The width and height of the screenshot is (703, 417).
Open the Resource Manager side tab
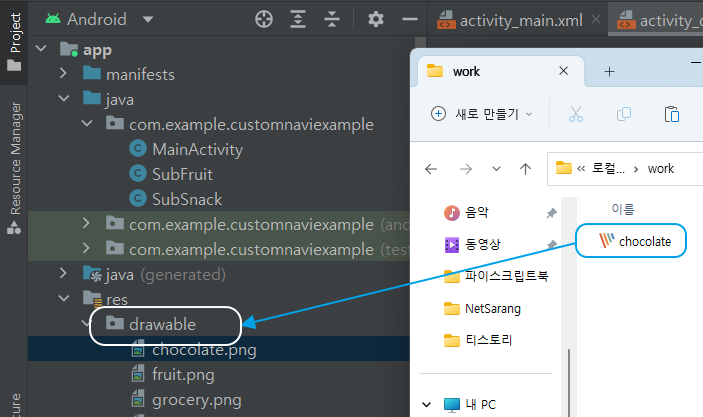pos(15,168)
